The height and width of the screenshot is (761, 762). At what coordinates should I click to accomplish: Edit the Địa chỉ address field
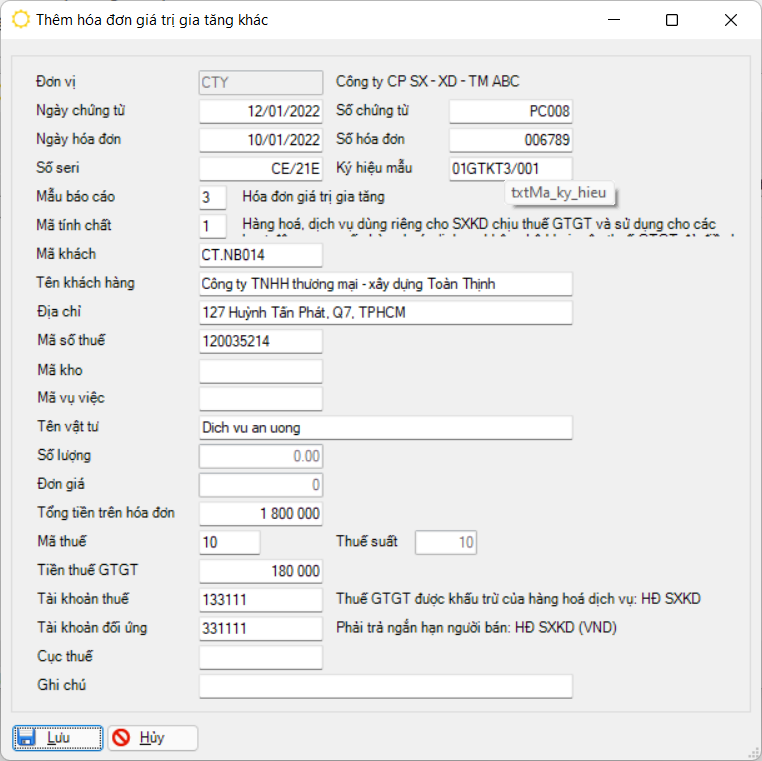tap(385, 313)
